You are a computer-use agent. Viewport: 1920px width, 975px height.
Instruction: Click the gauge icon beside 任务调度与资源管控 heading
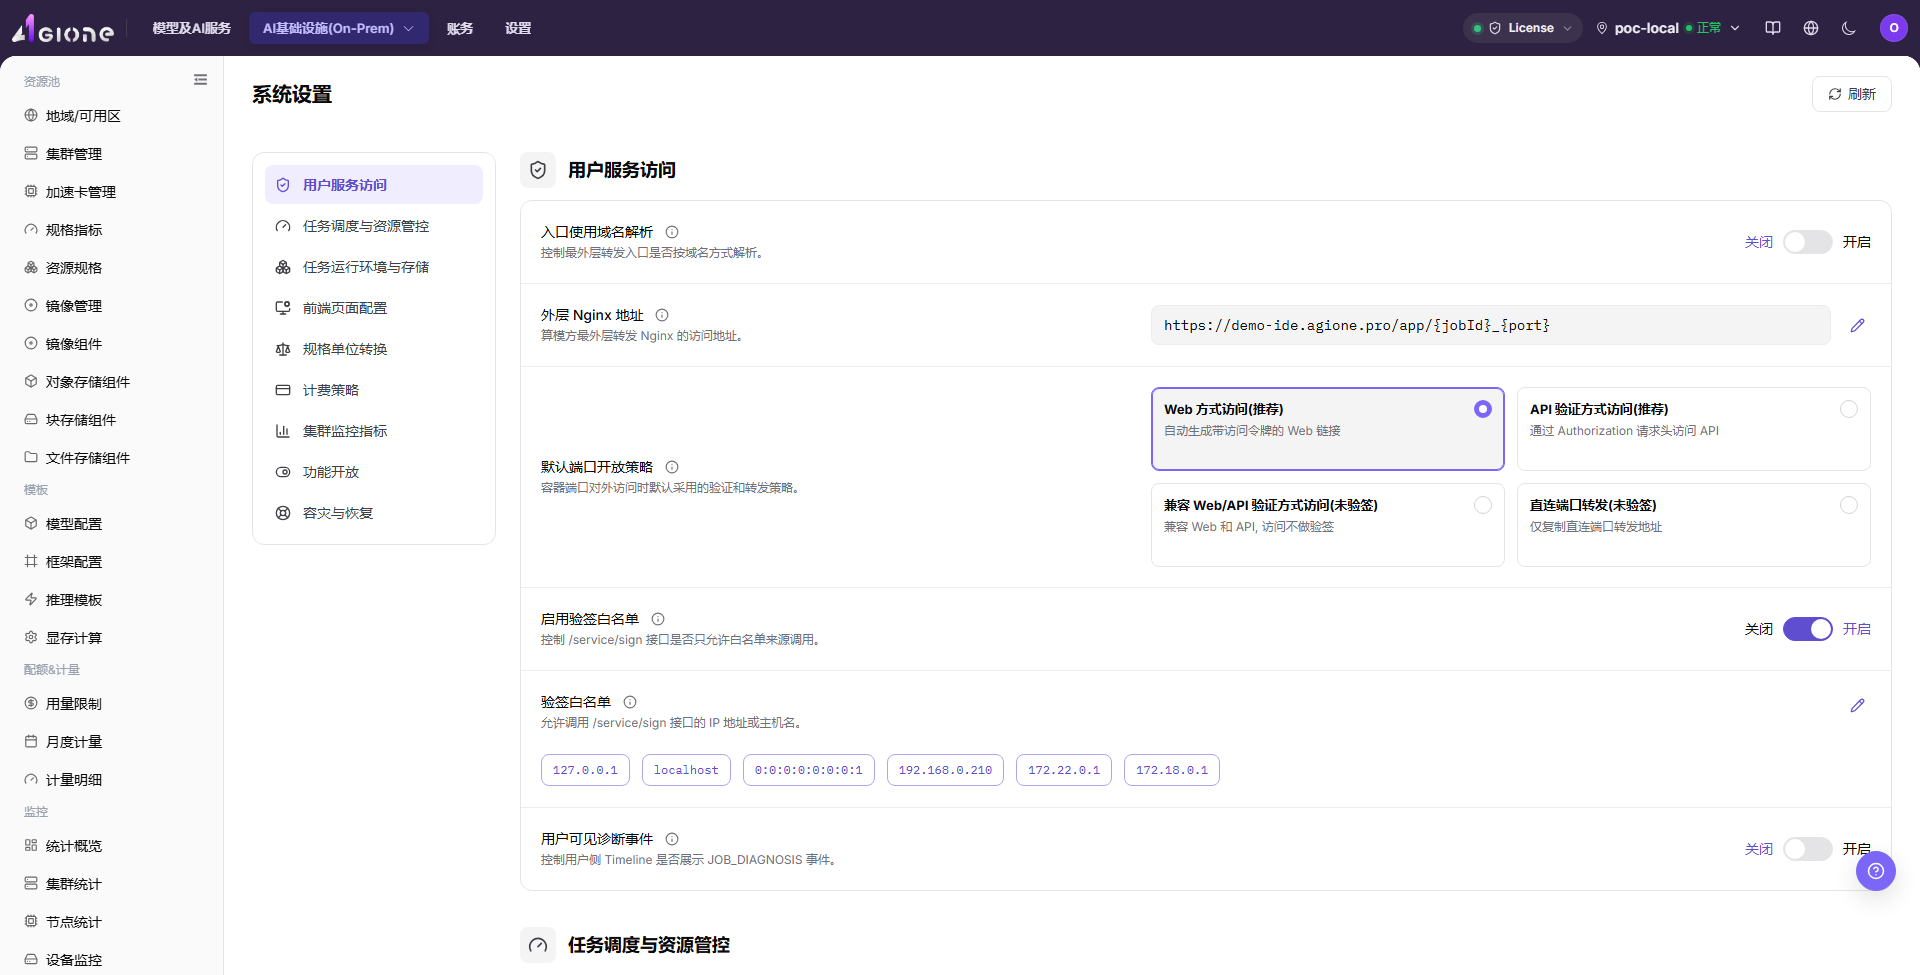coord(538,945)
